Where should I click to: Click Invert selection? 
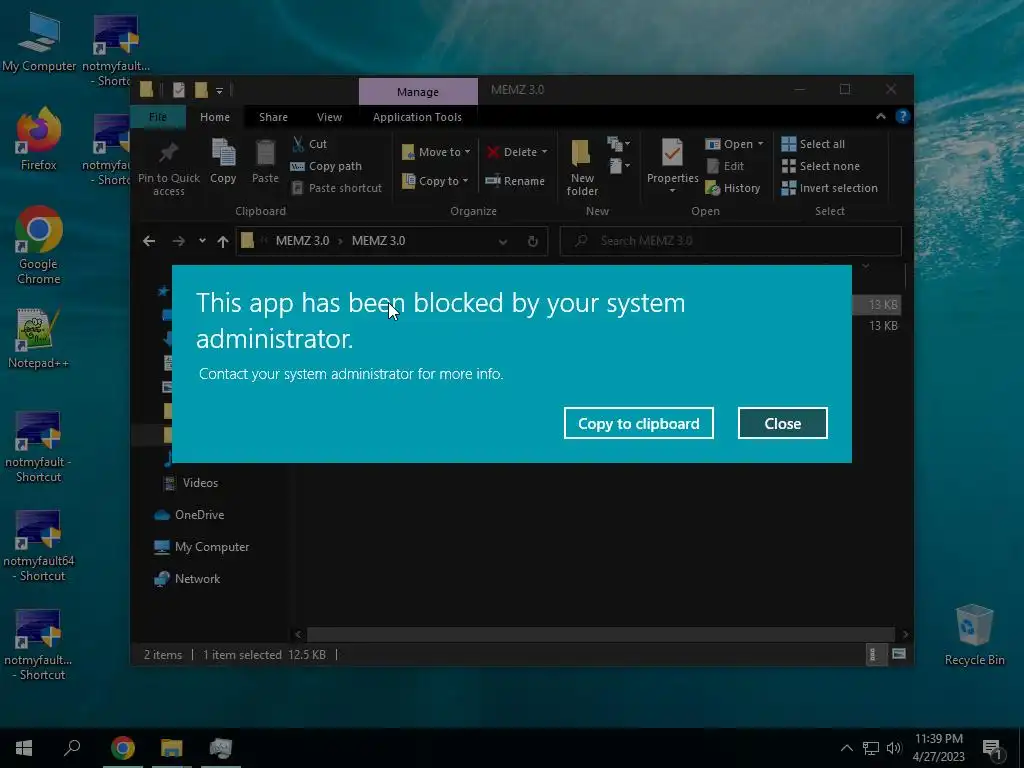[x=829, y=188]
